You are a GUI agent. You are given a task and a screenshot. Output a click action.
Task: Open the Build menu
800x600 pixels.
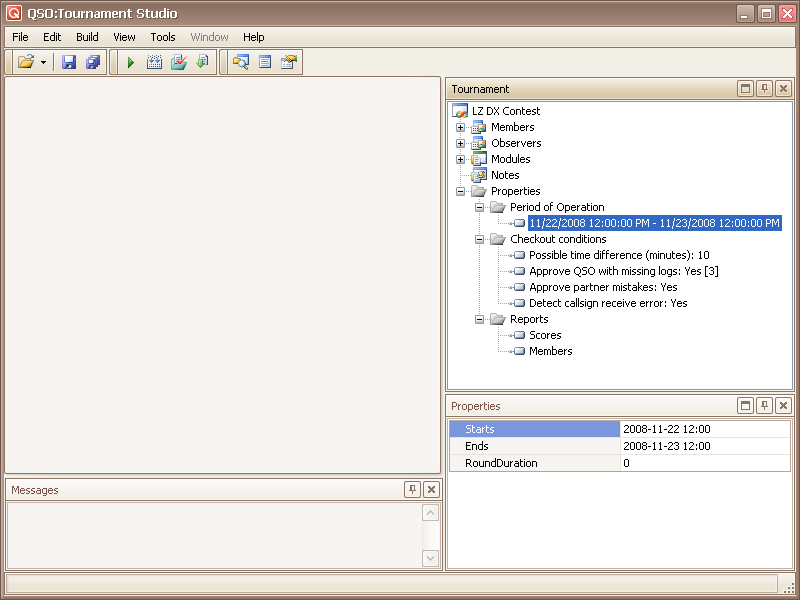coord(87,37)
